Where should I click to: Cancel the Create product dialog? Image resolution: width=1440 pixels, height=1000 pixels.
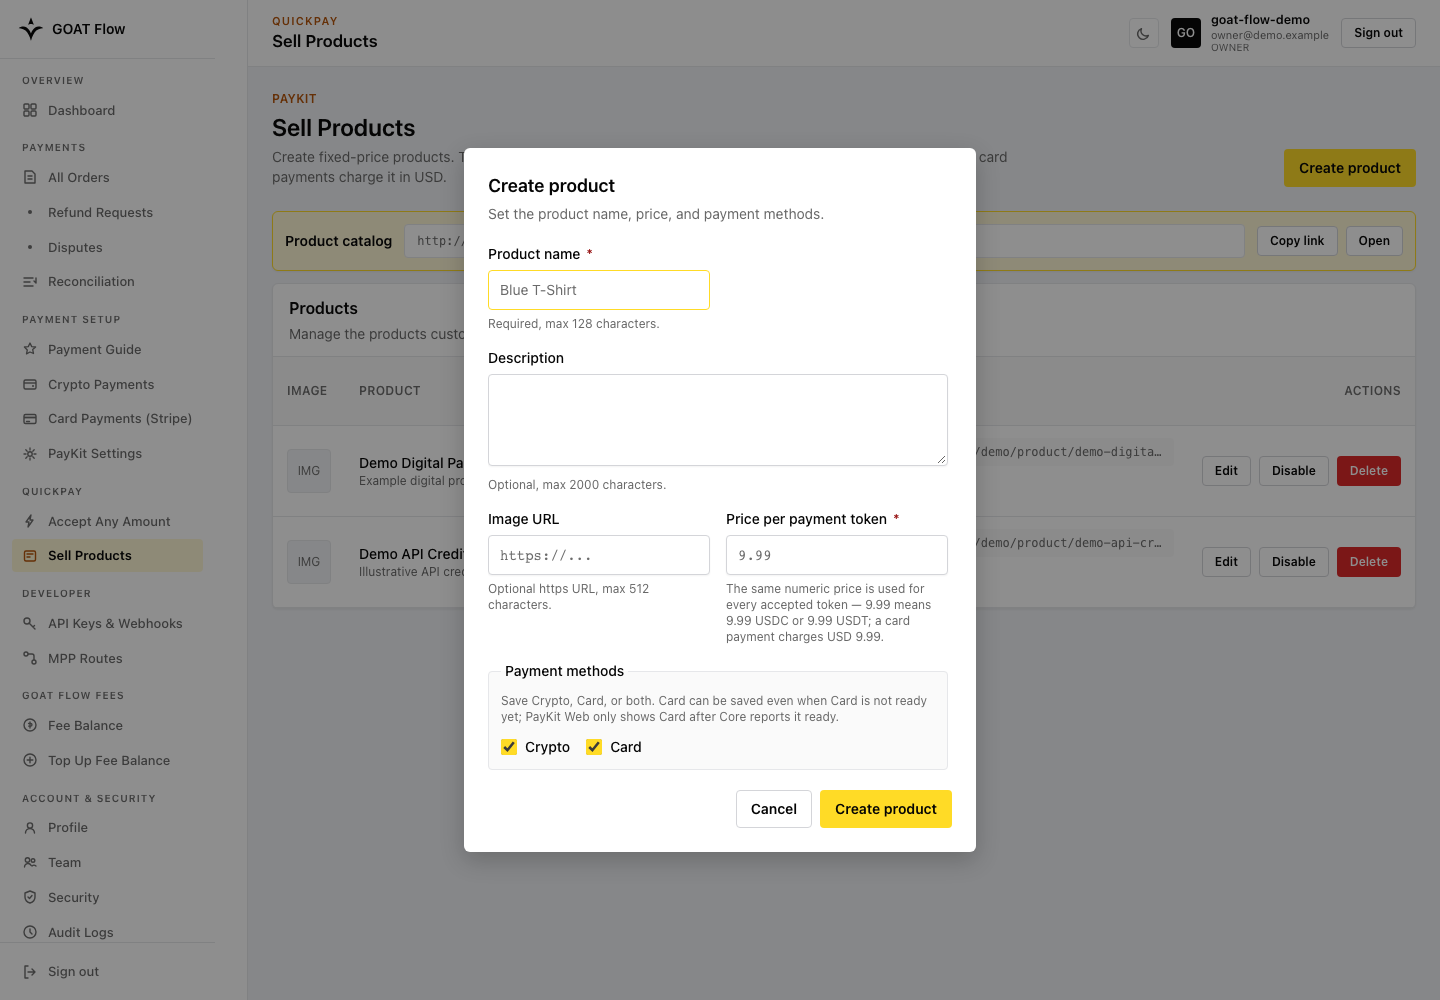click(774, 809)
